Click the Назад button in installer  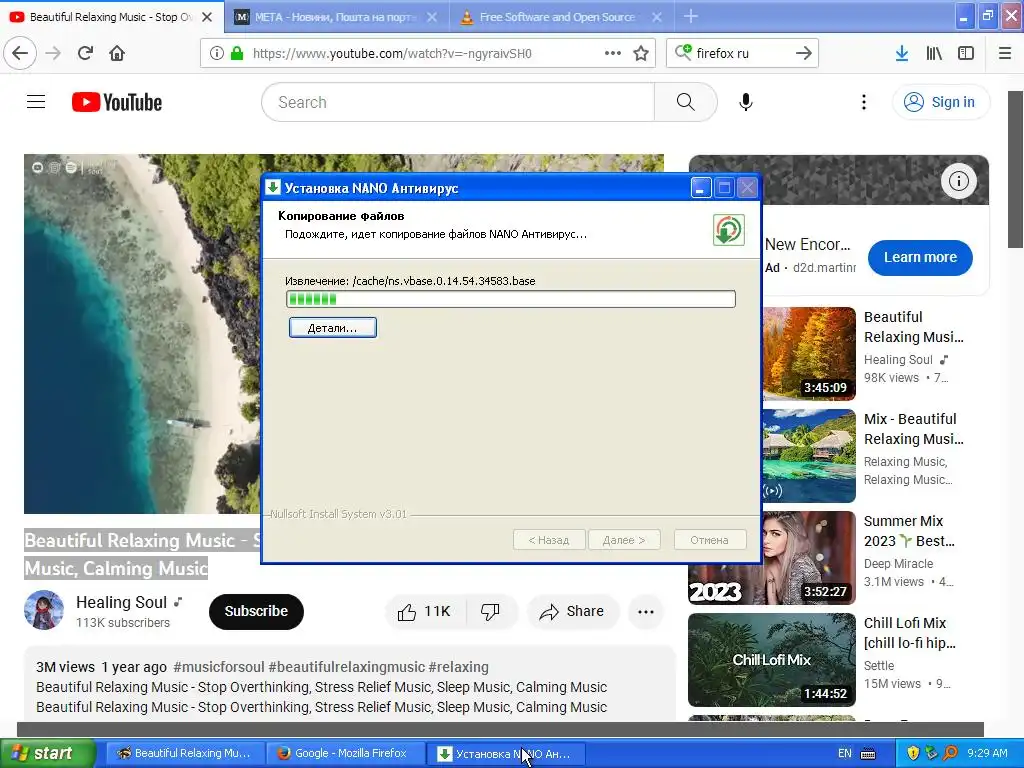[x=549, y=540]
